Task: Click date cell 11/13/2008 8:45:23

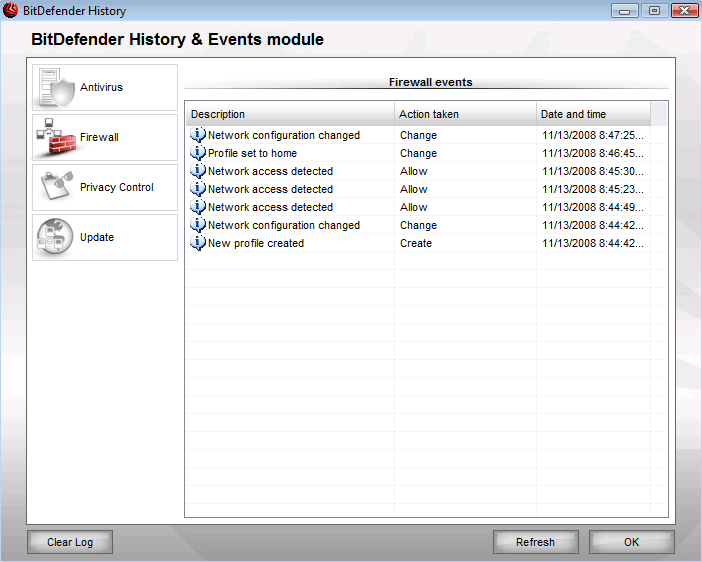Action: tap(593, 189)
